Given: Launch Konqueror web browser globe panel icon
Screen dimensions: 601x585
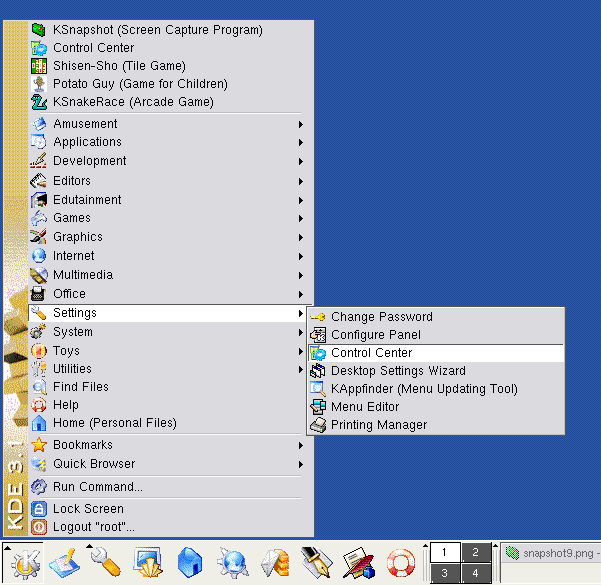Looking at the screenshot, I should [x=233, y=563].
